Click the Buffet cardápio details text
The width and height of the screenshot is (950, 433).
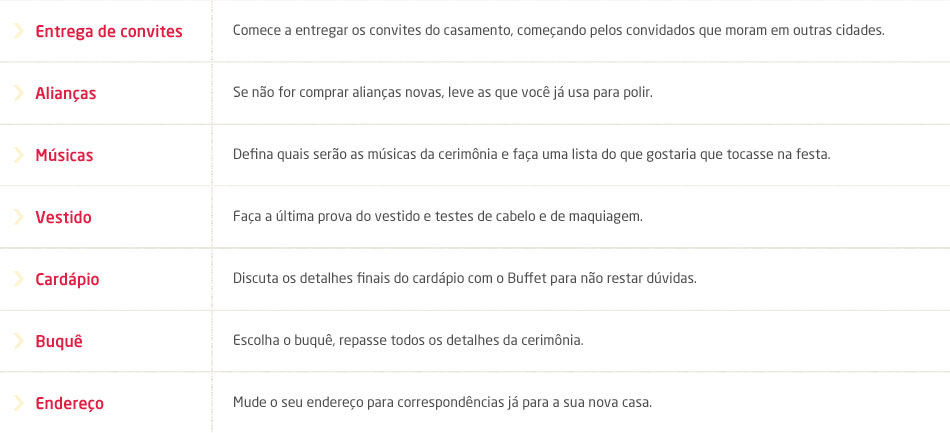pos(464,279)
